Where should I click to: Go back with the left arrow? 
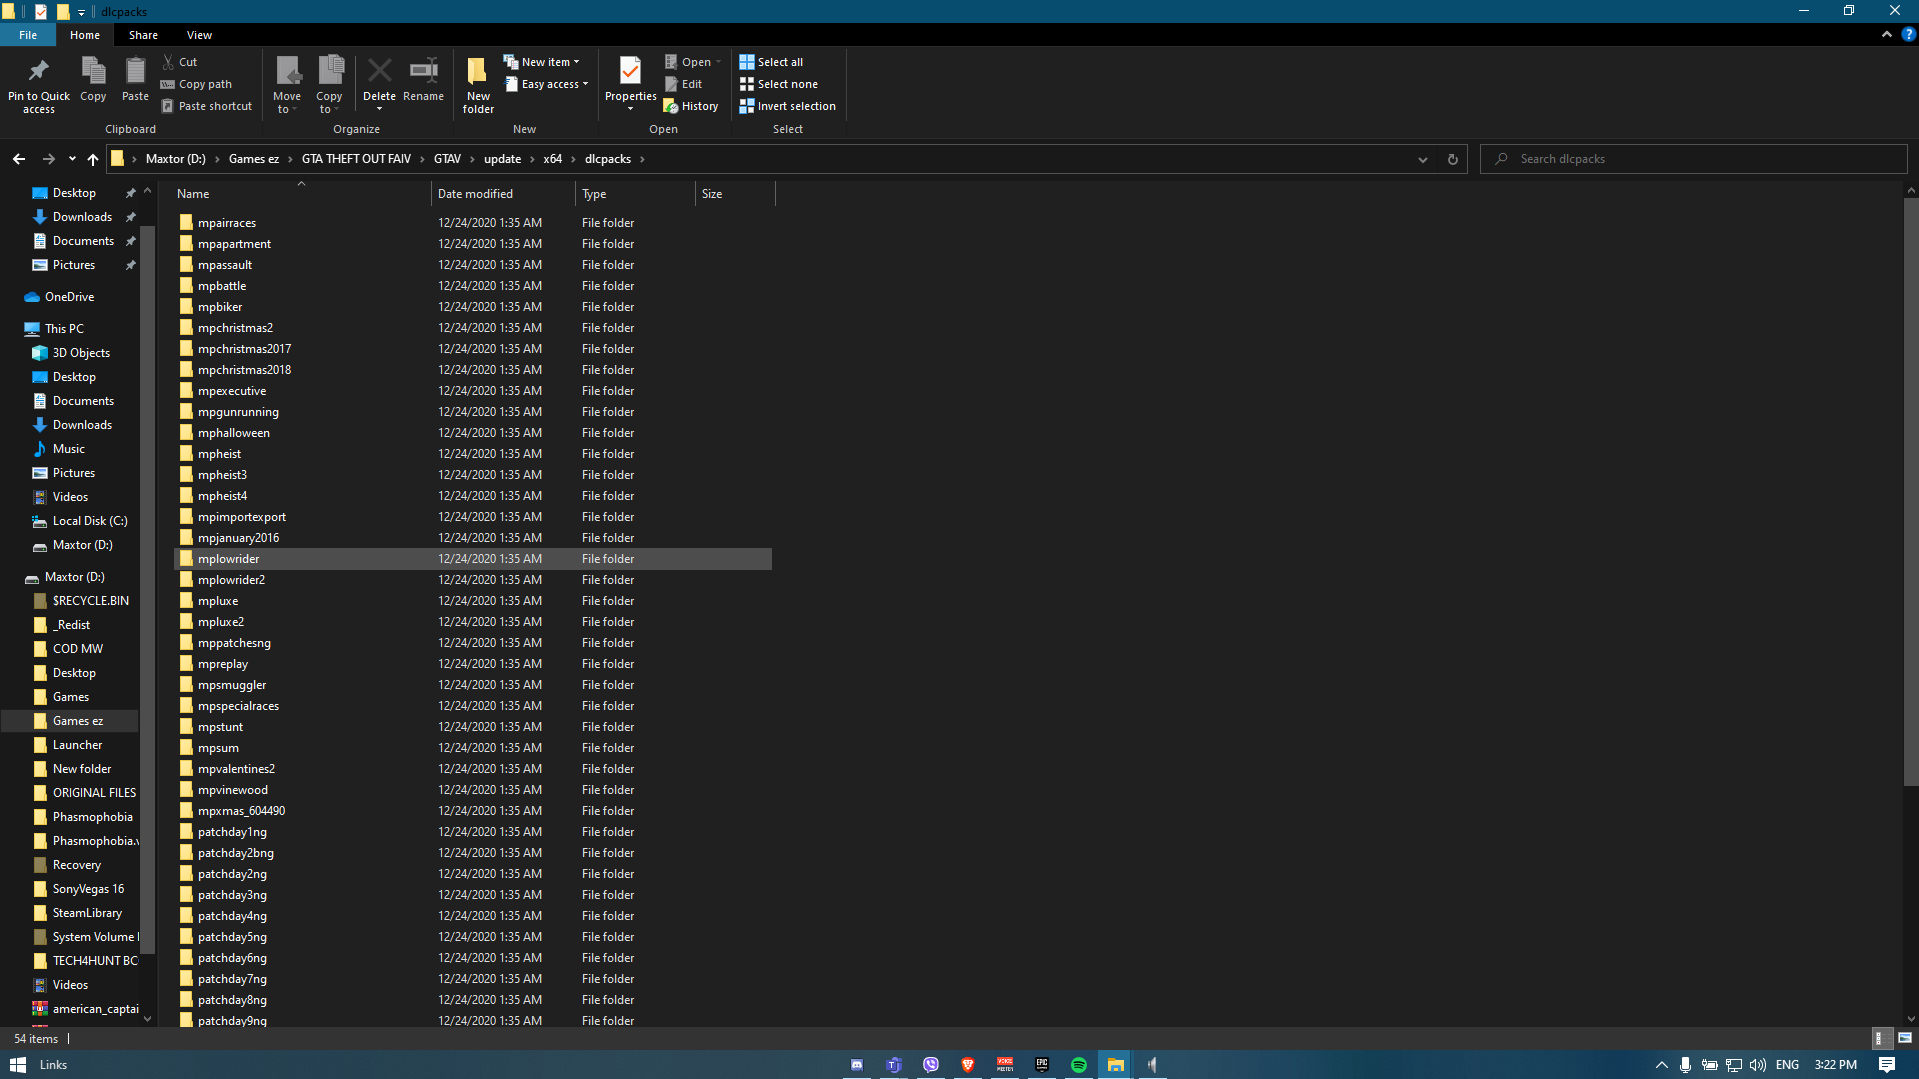pos(19,159)
